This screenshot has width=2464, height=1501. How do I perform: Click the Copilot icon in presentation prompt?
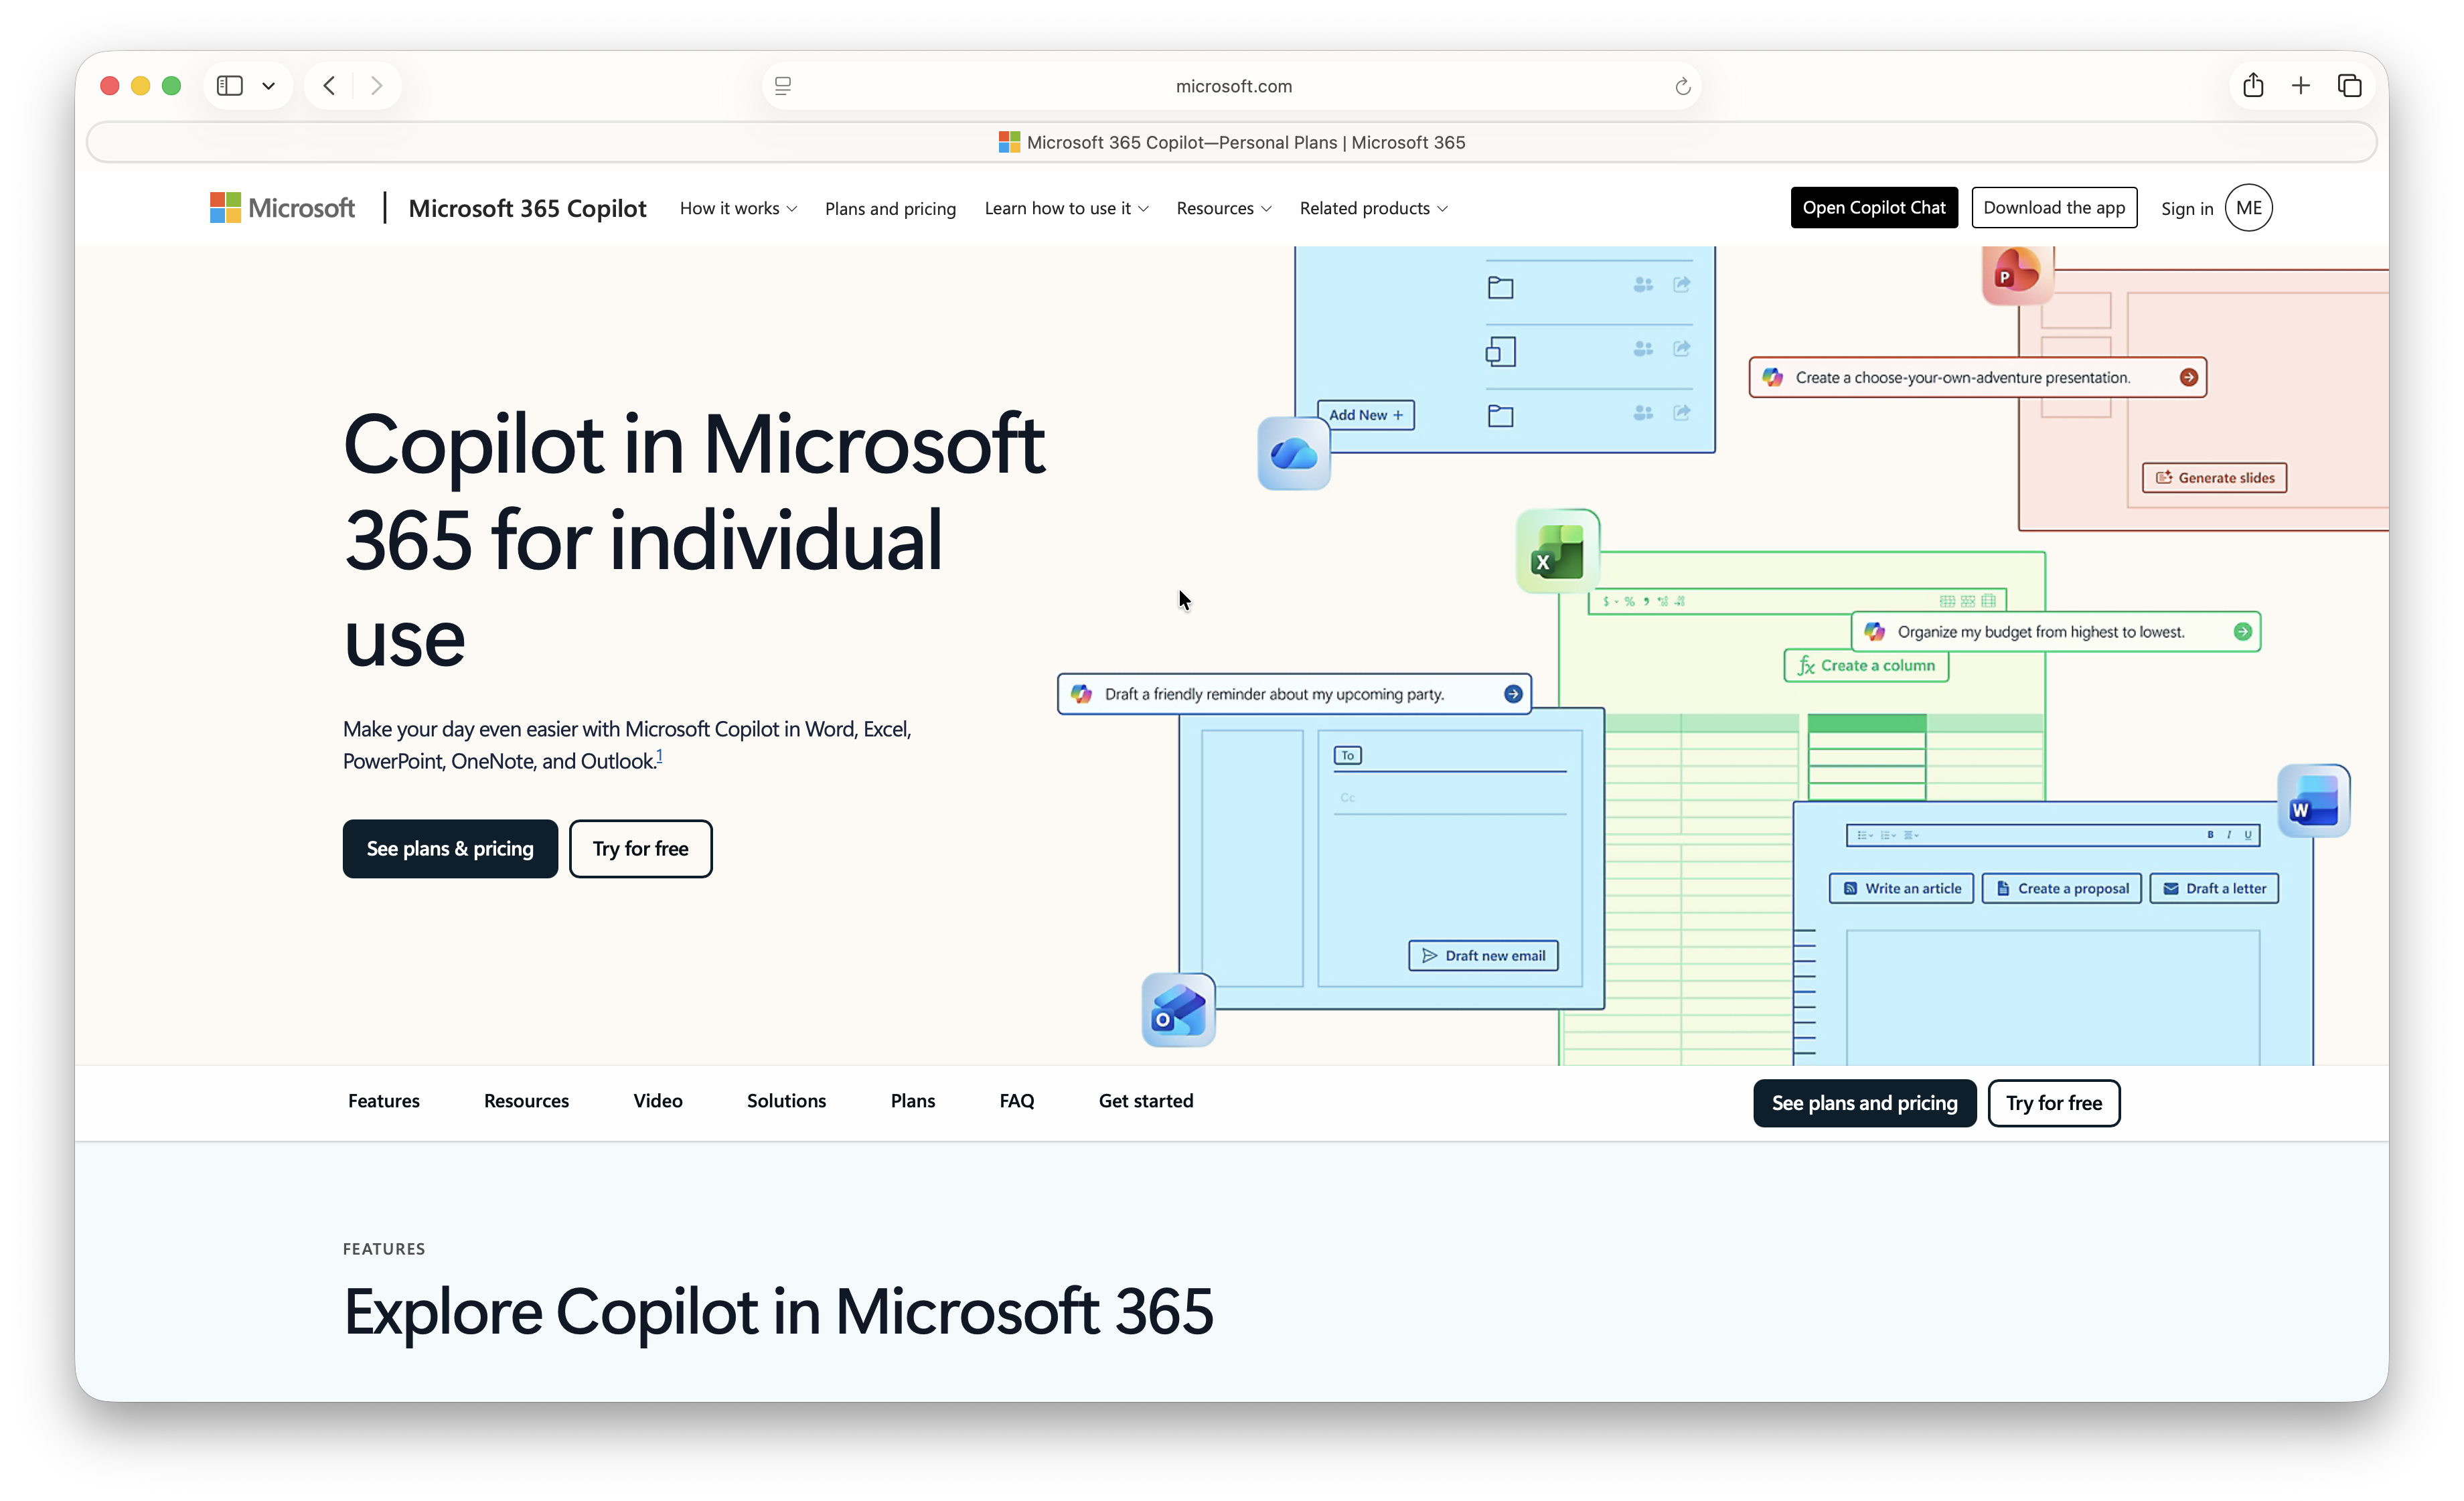point(1773,377)
